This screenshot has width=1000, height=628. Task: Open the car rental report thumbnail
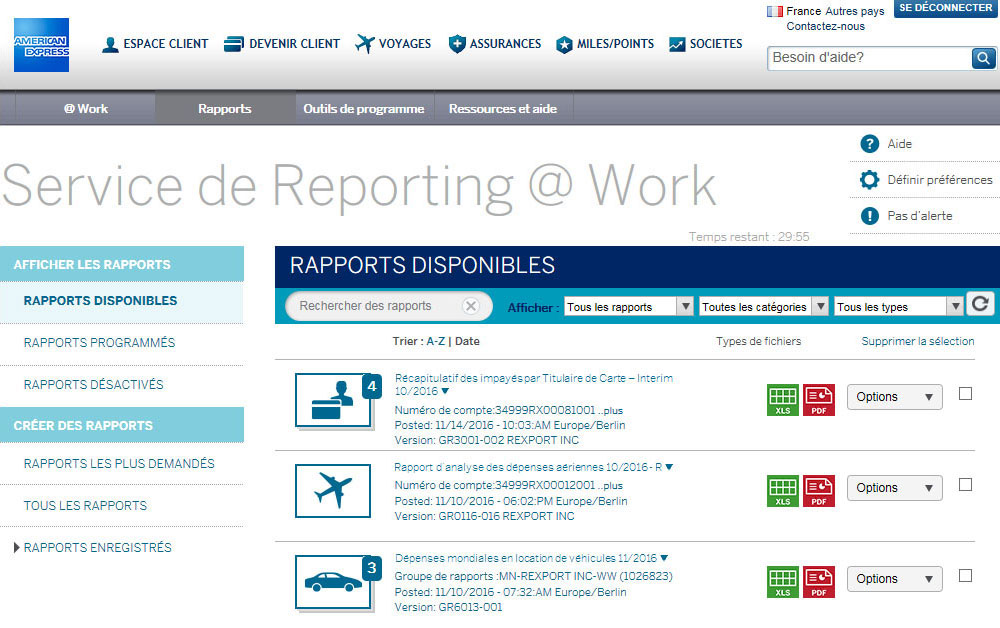tap(334, 582)
